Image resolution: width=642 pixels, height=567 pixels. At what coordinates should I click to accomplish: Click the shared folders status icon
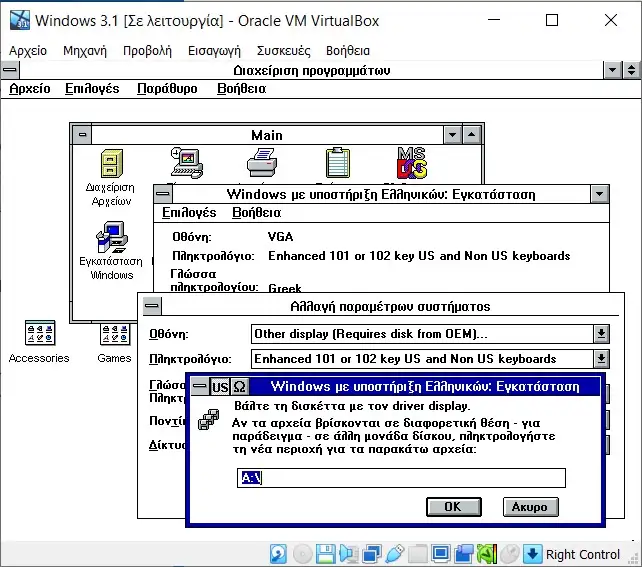point(418,554)
